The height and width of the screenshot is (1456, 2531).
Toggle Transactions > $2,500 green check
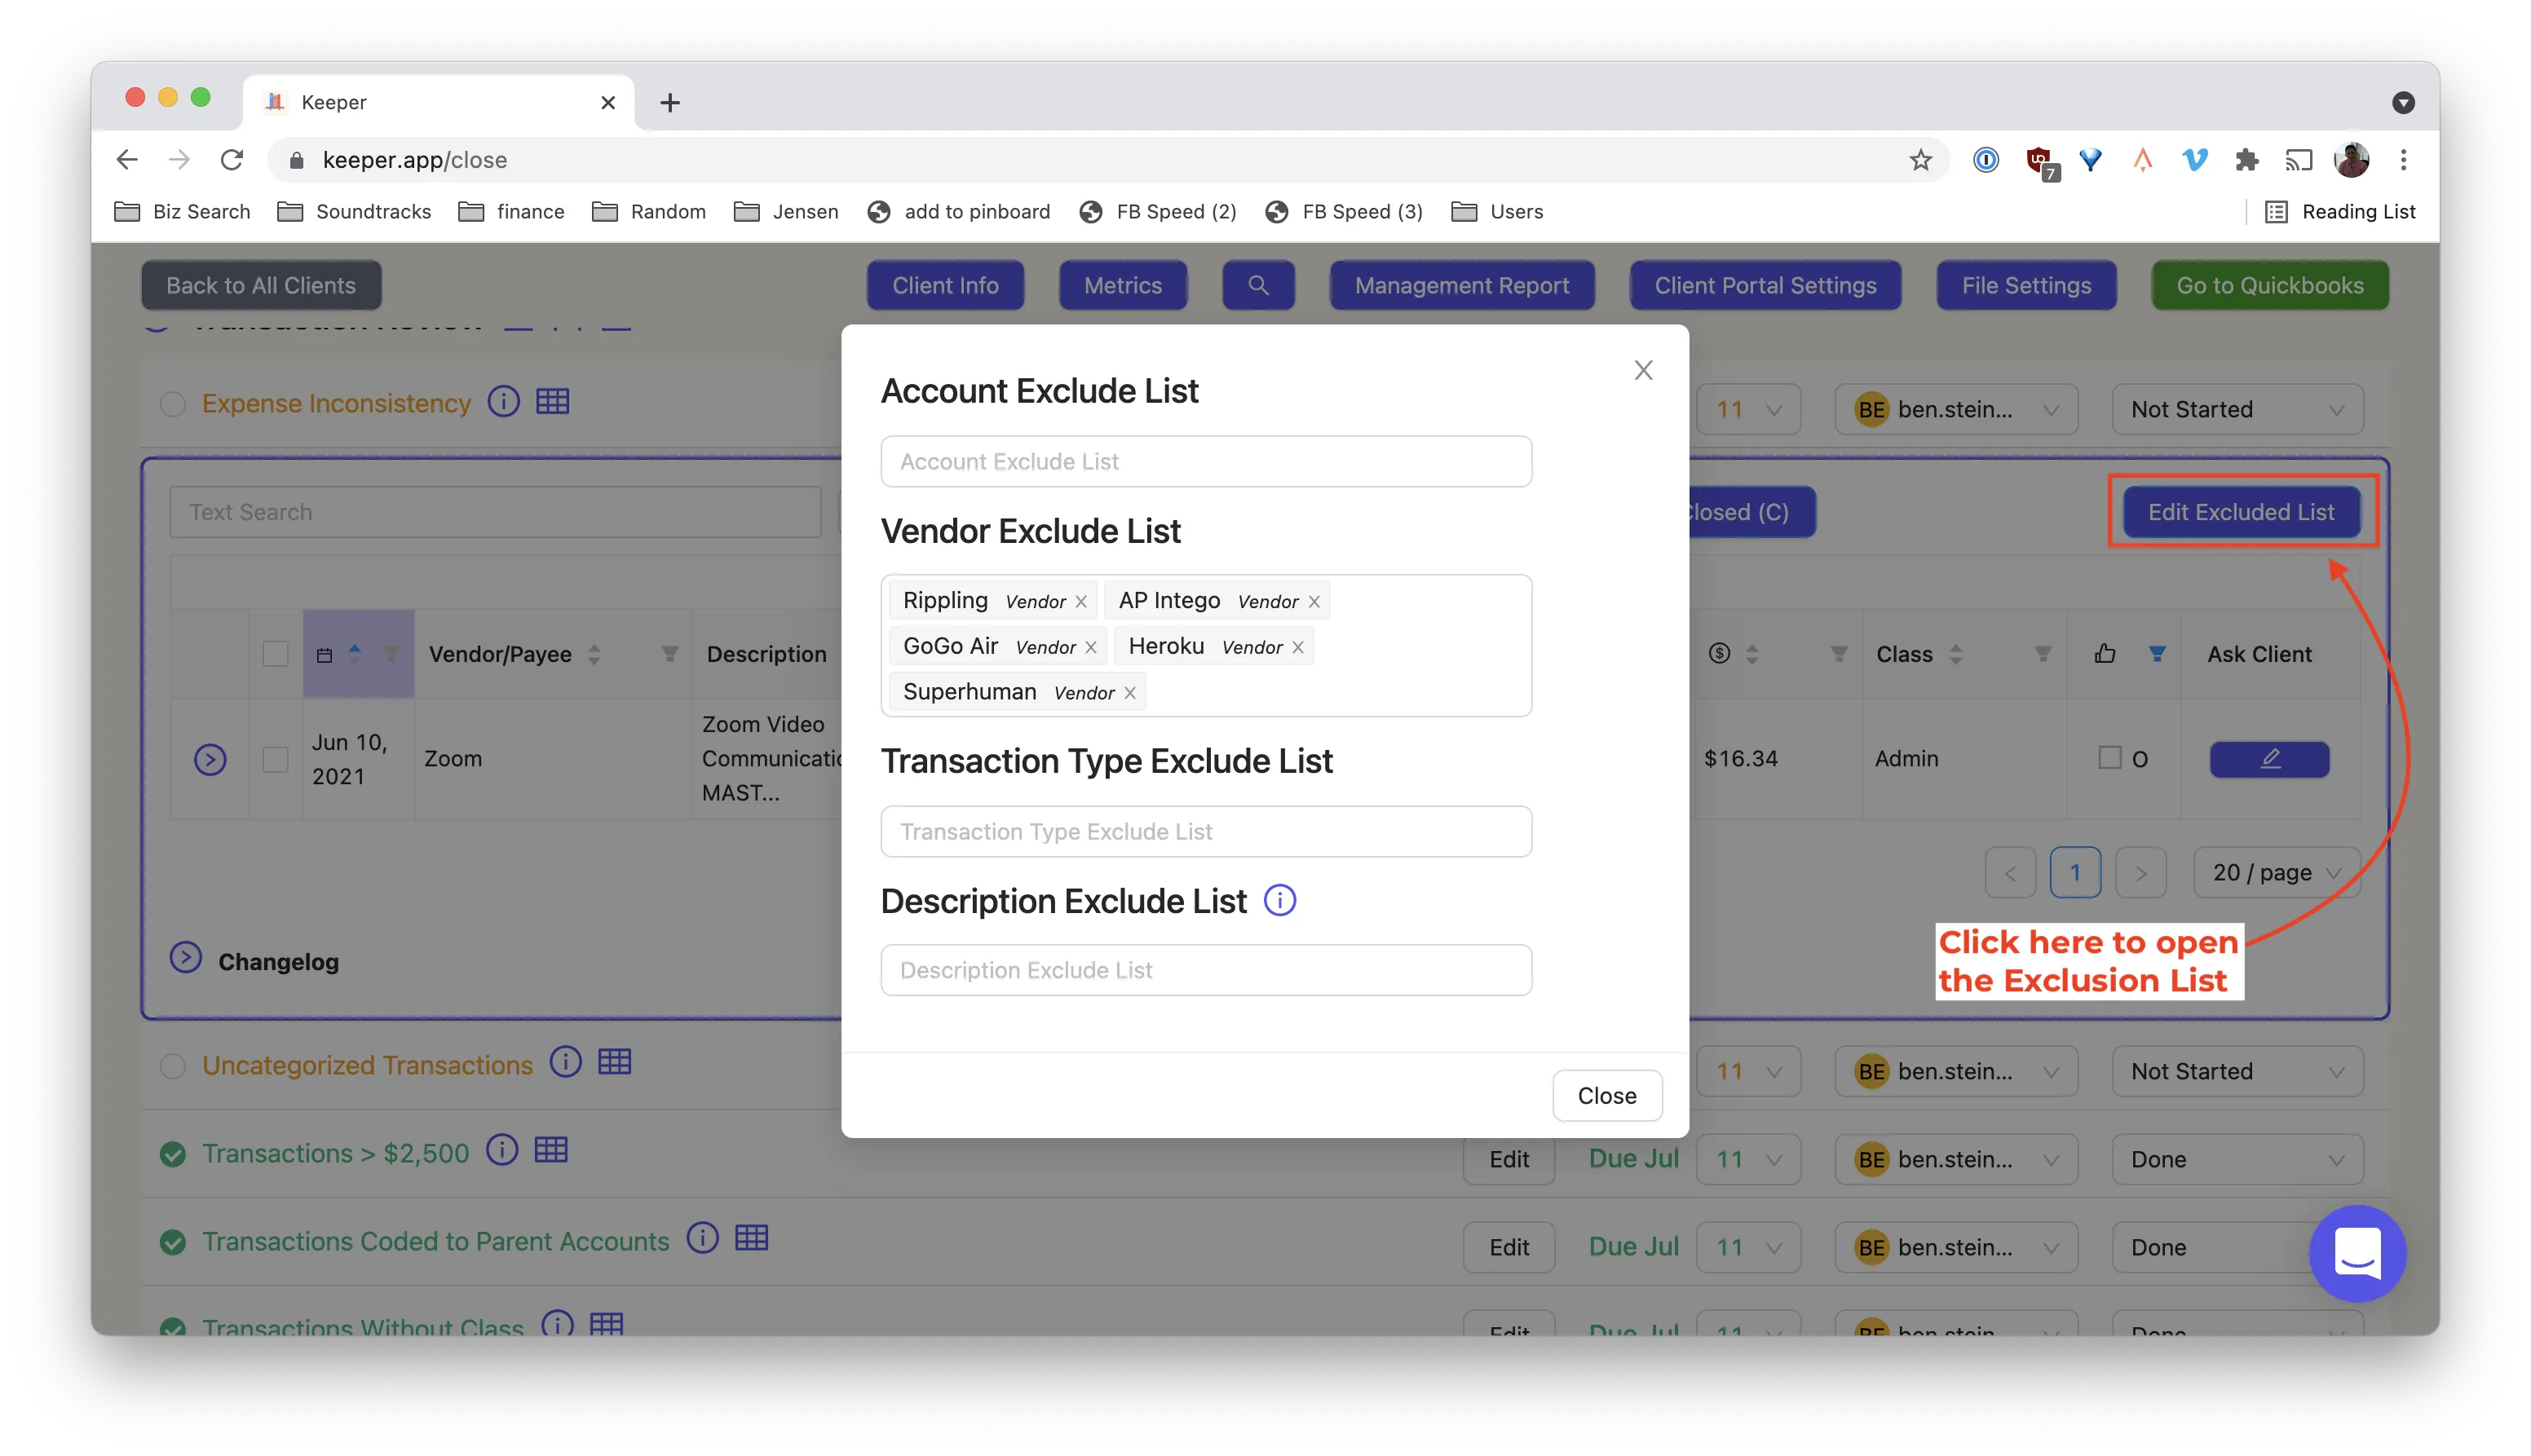coord(173,1154)
